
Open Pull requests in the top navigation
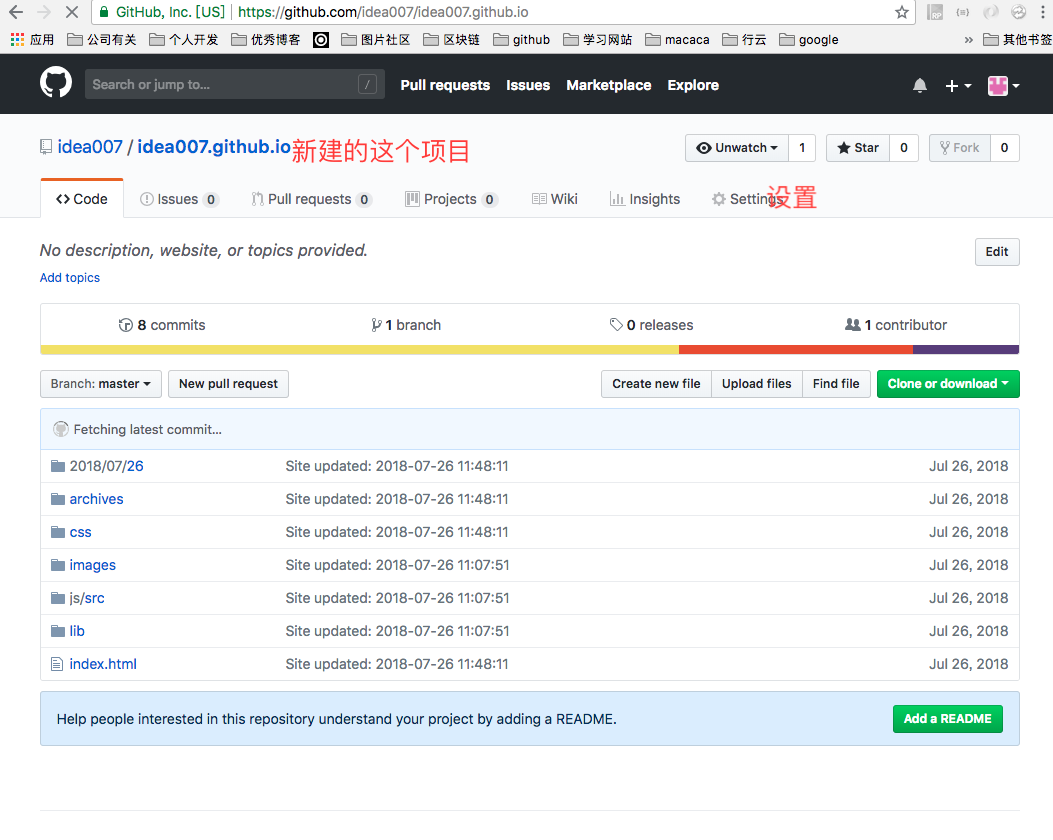[x=445, y=85]
